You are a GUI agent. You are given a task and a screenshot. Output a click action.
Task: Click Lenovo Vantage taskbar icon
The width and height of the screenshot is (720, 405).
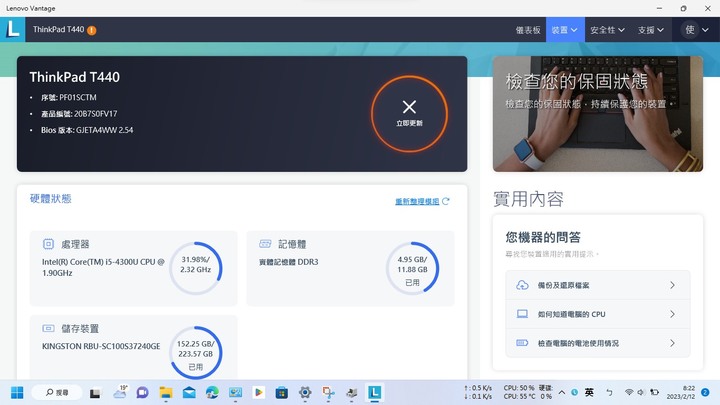coord(375,393)
